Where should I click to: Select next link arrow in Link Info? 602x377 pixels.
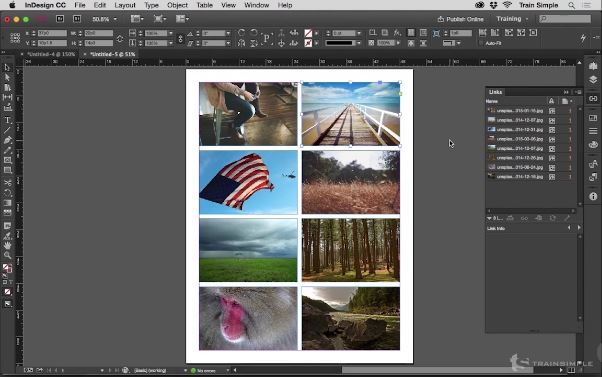[579, 228]
